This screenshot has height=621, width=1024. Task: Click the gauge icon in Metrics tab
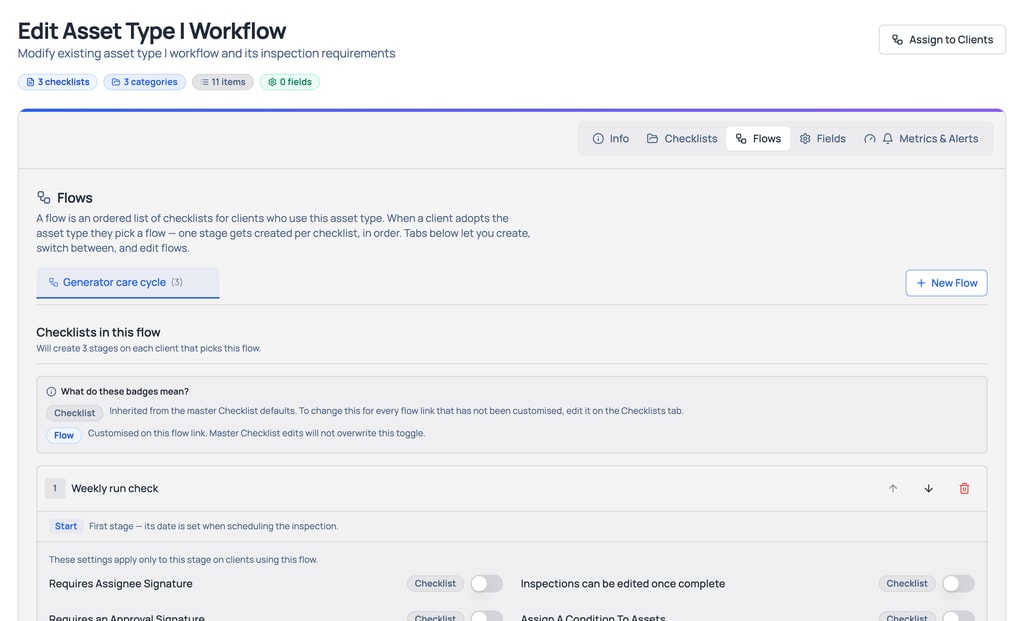point(869,138)
